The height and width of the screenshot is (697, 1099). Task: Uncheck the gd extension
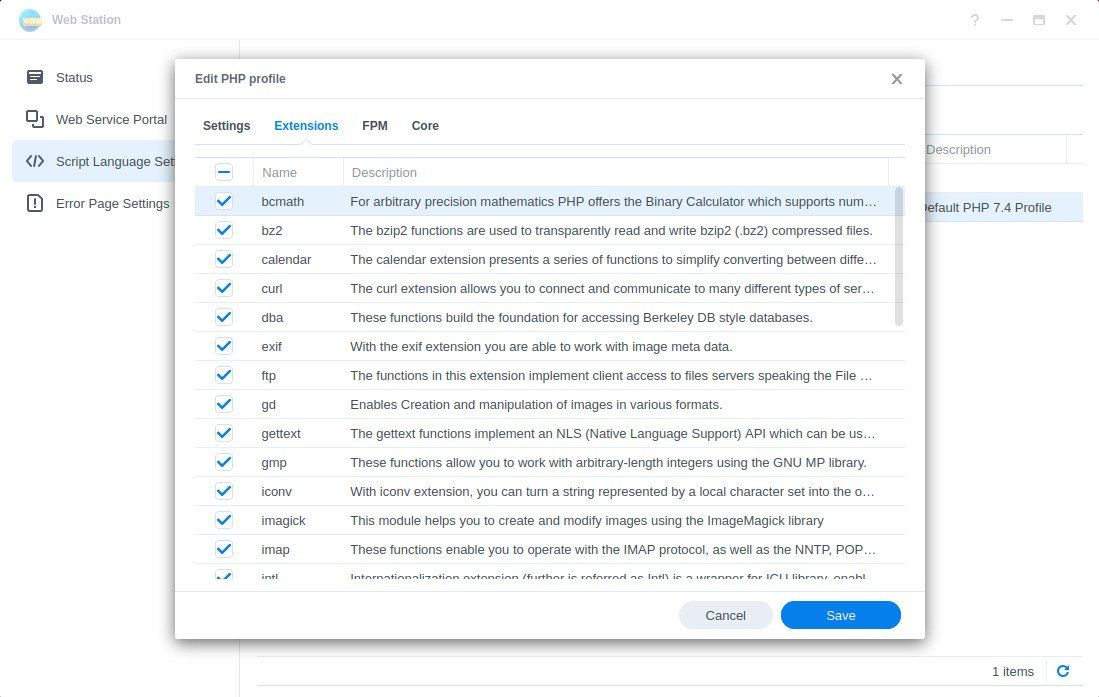[x=224, y=404]
